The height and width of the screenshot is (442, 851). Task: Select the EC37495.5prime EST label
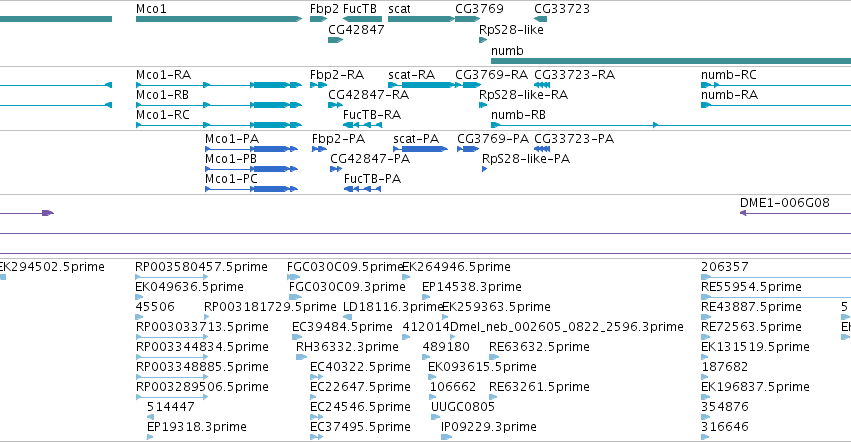pyautogui.click(x=360, y=426)
